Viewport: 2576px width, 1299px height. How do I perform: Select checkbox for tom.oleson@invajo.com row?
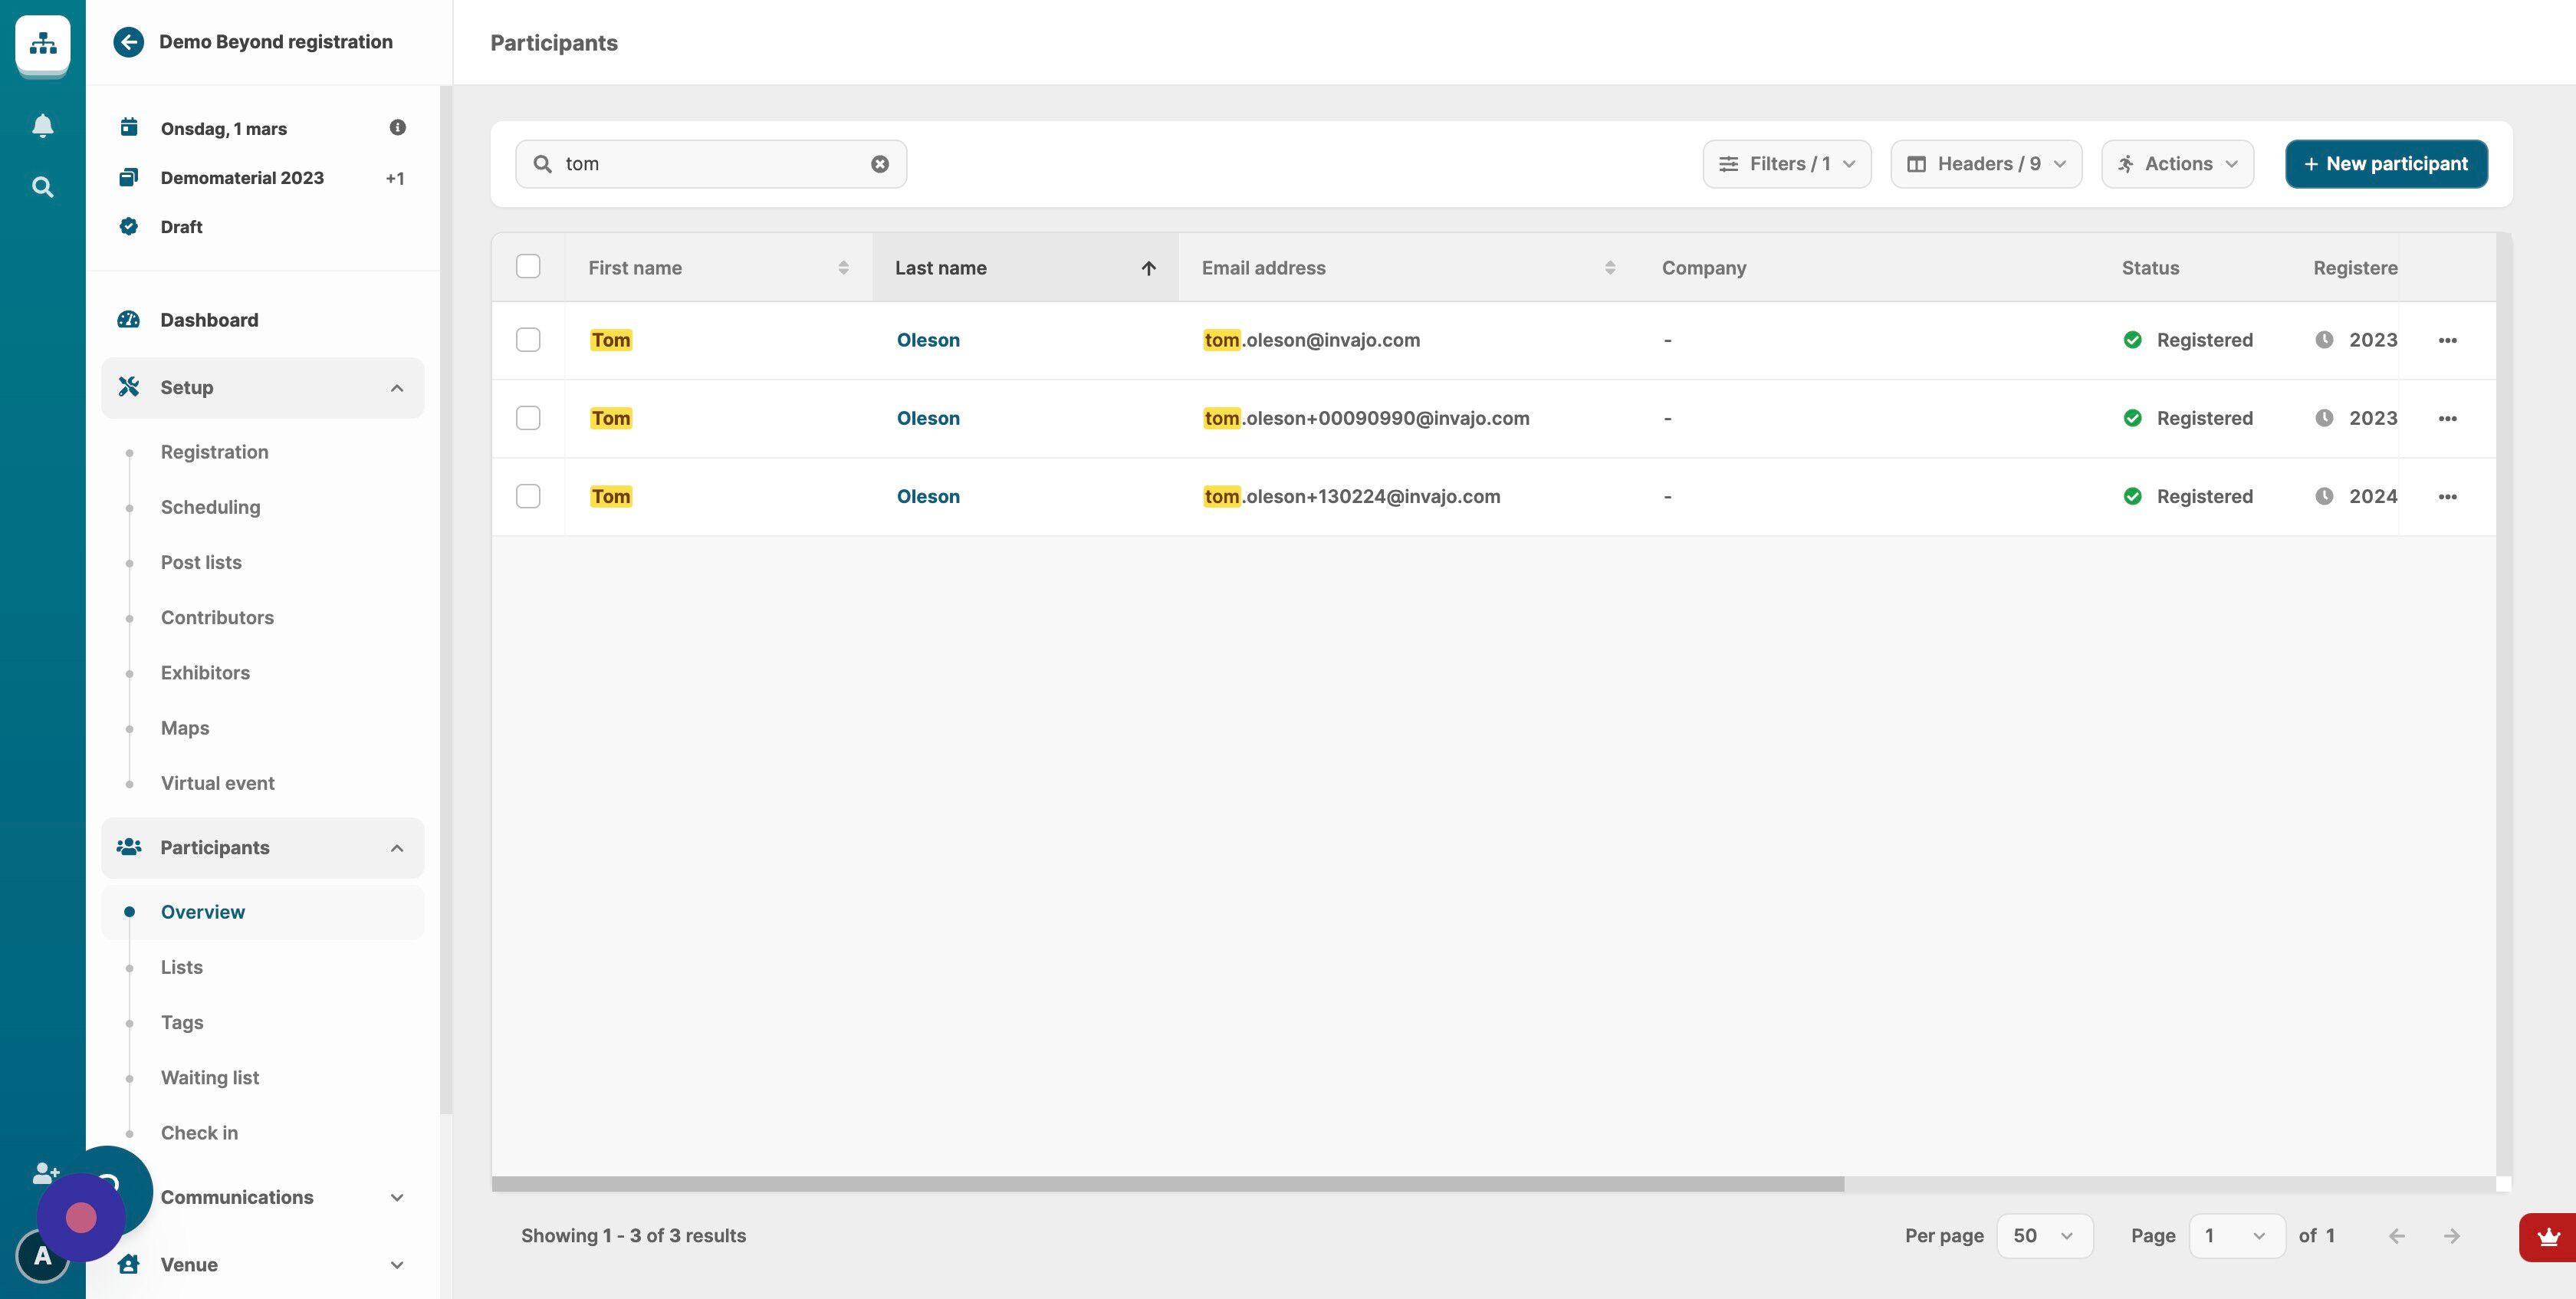528,340
